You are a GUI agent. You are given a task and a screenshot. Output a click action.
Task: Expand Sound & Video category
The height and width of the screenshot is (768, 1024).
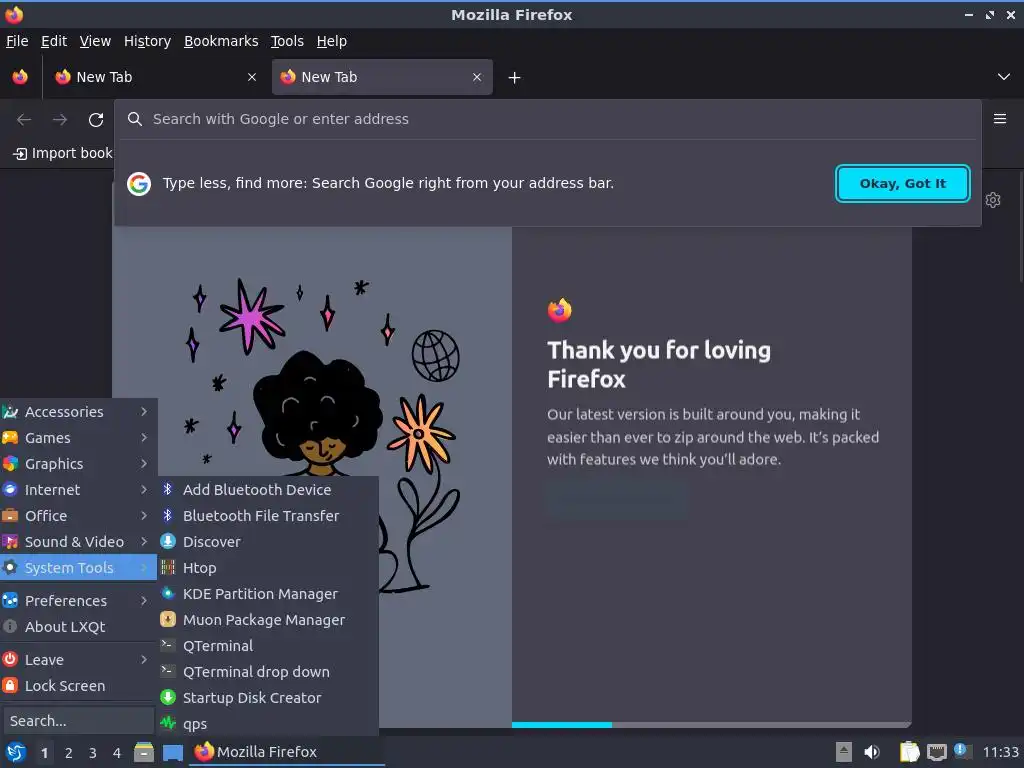[78, 542]
